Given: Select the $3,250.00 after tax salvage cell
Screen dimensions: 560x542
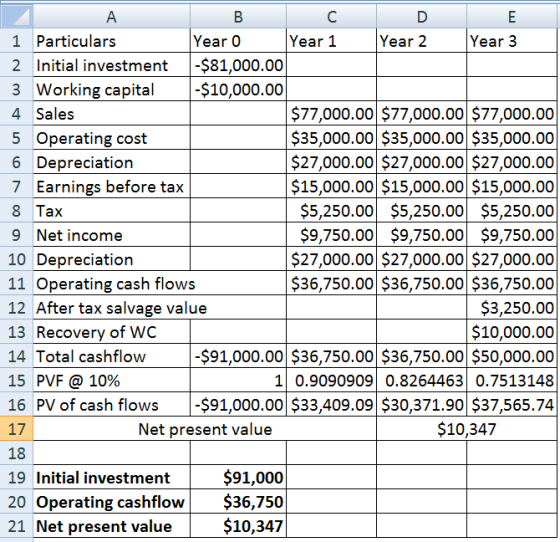Looking at the screenshot, I should tap(512, 307).
